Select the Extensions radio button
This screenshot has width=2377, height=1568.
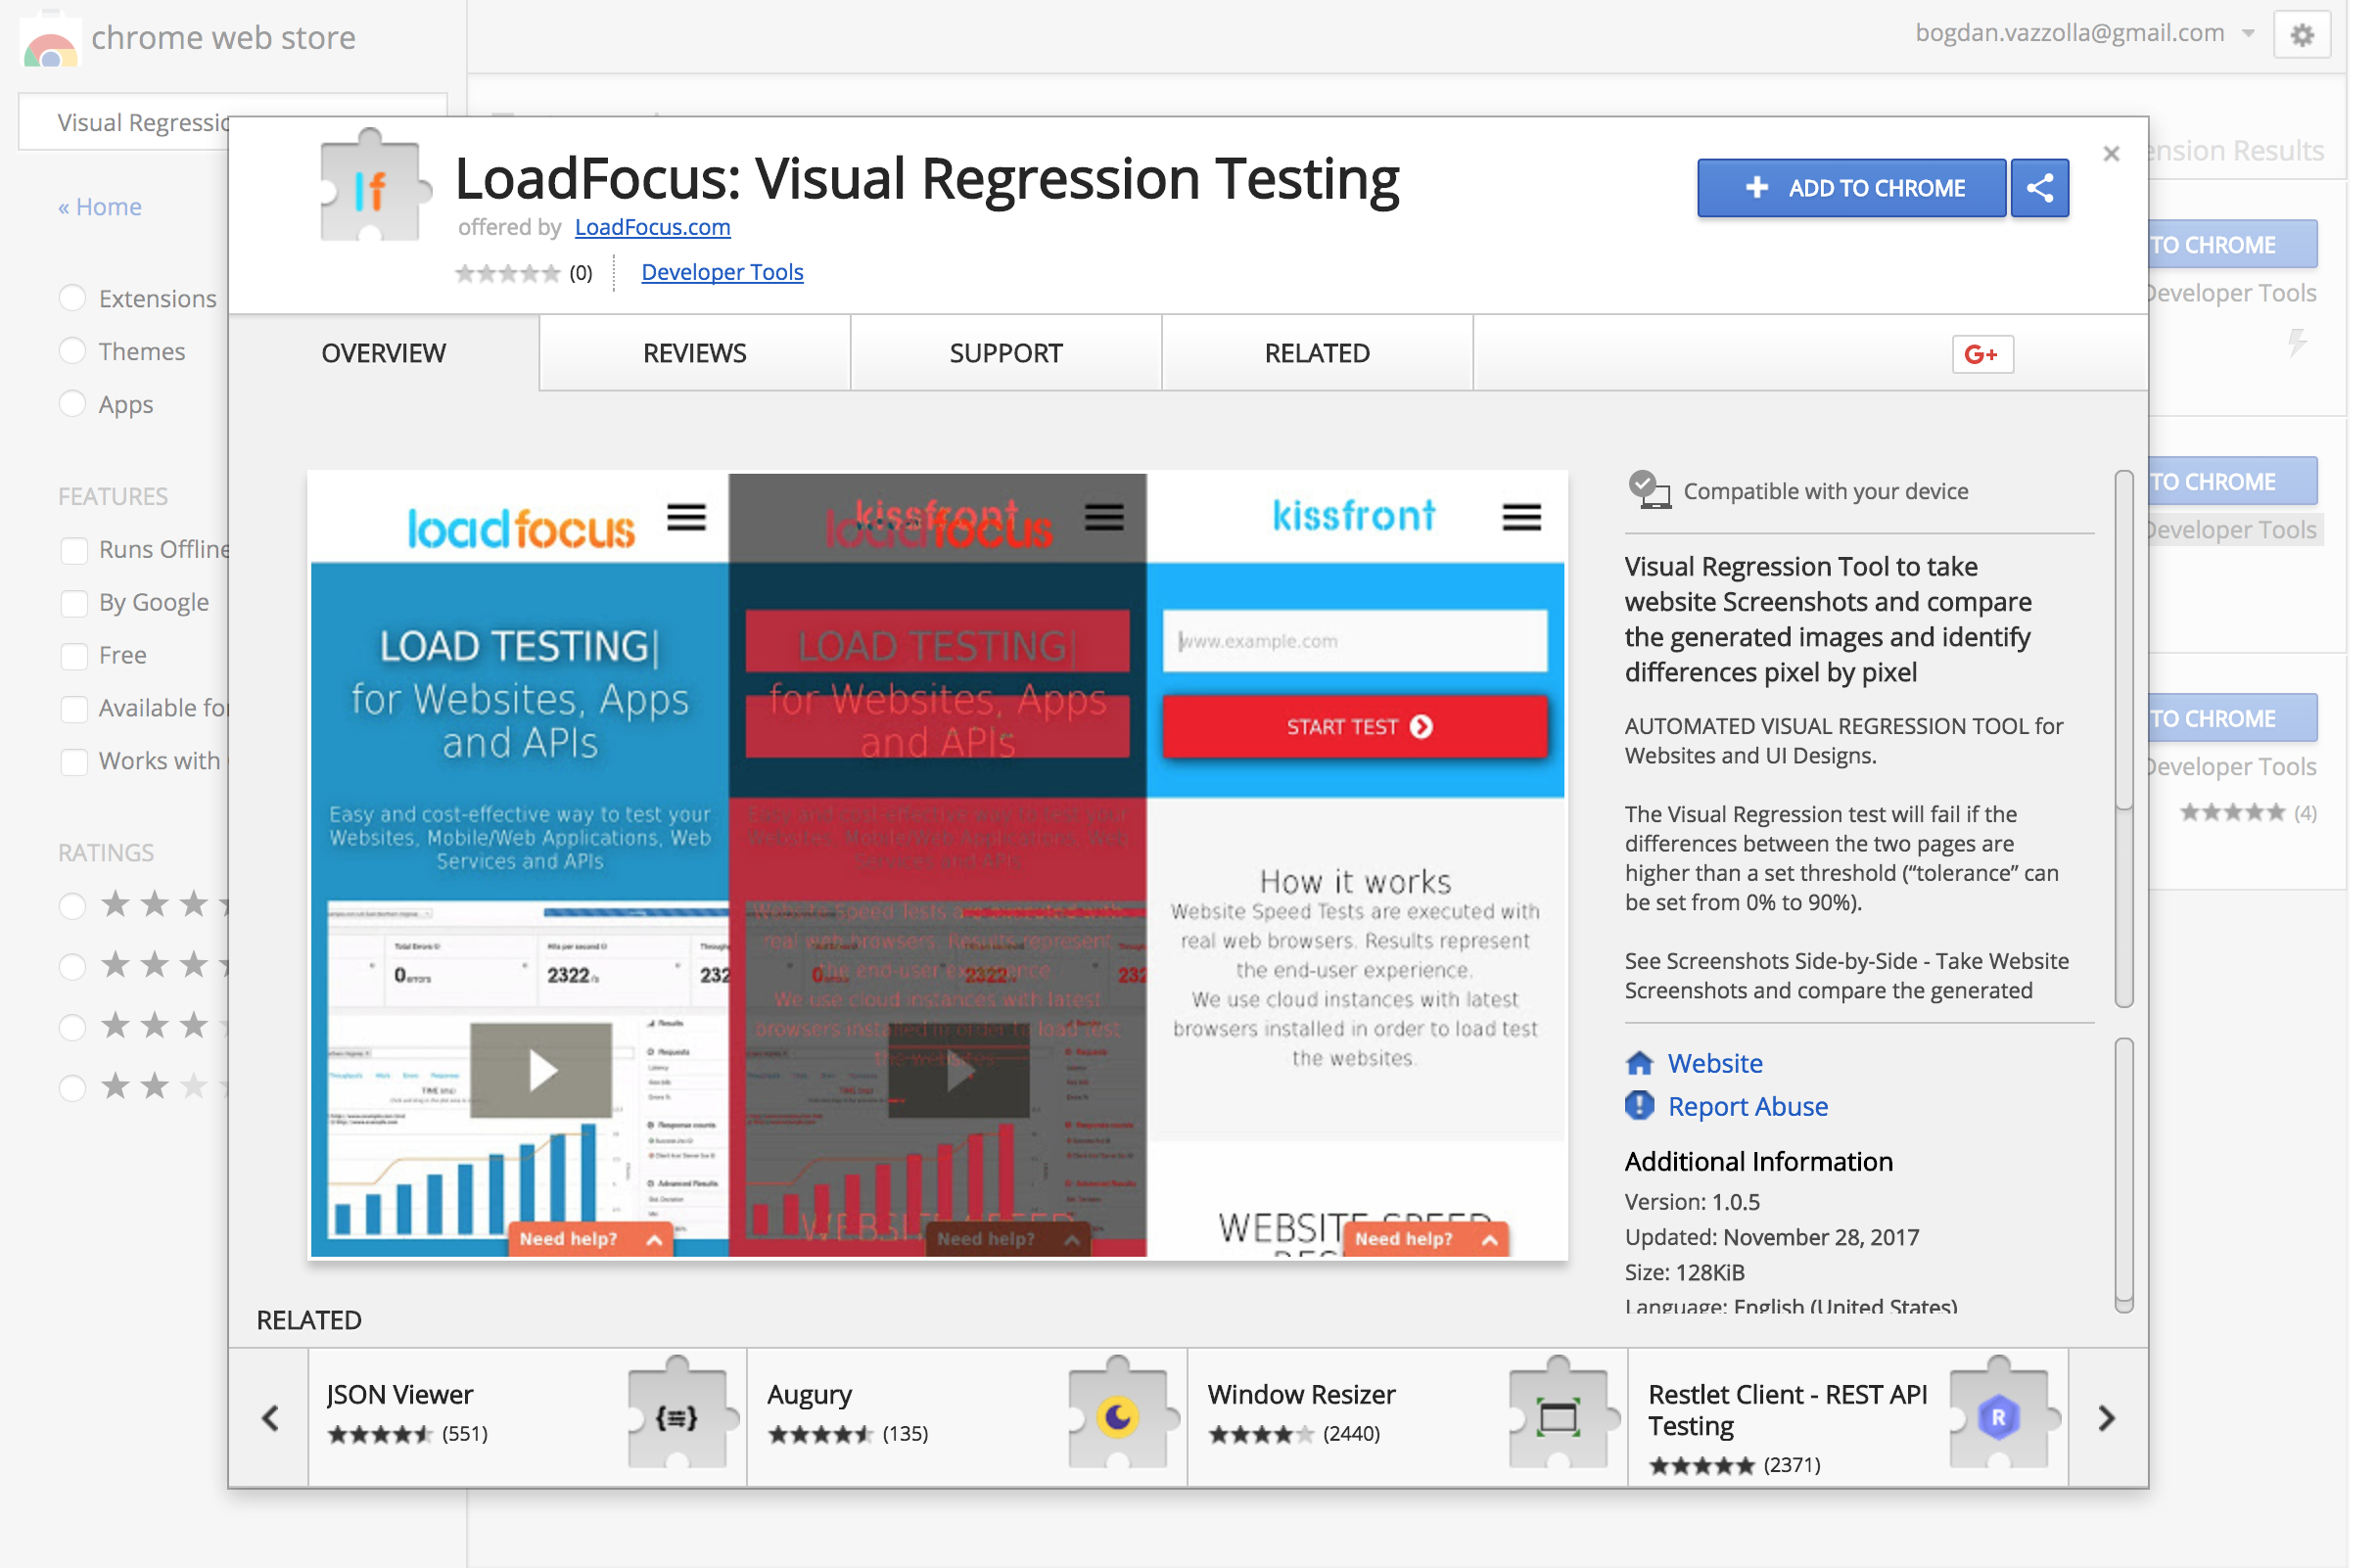point(72,298)
